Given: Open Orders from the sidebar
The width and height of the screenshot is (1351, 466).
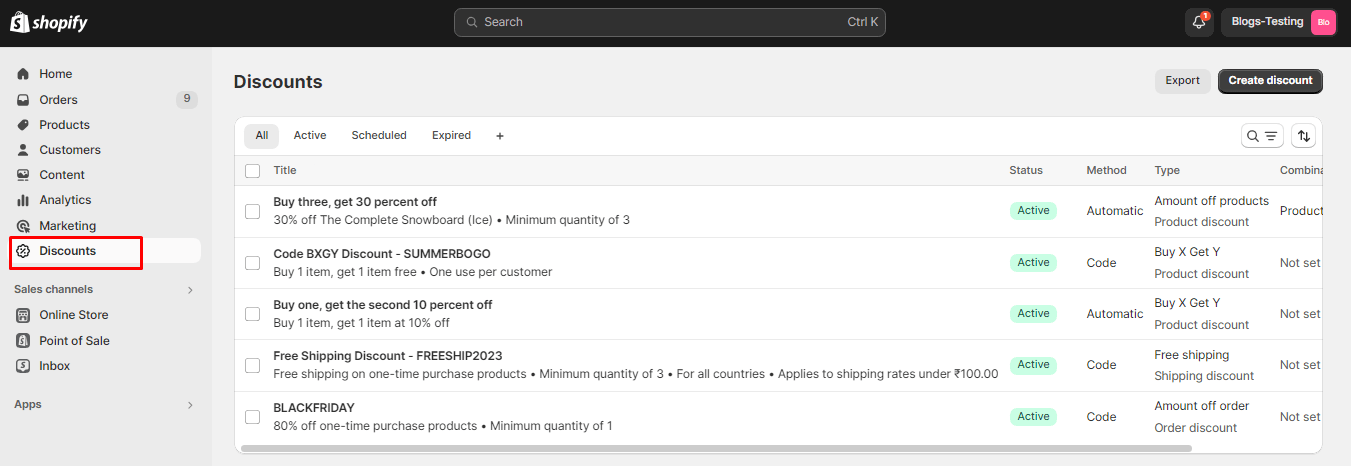Looking at the screenshot, I should (x=58, y=100).
